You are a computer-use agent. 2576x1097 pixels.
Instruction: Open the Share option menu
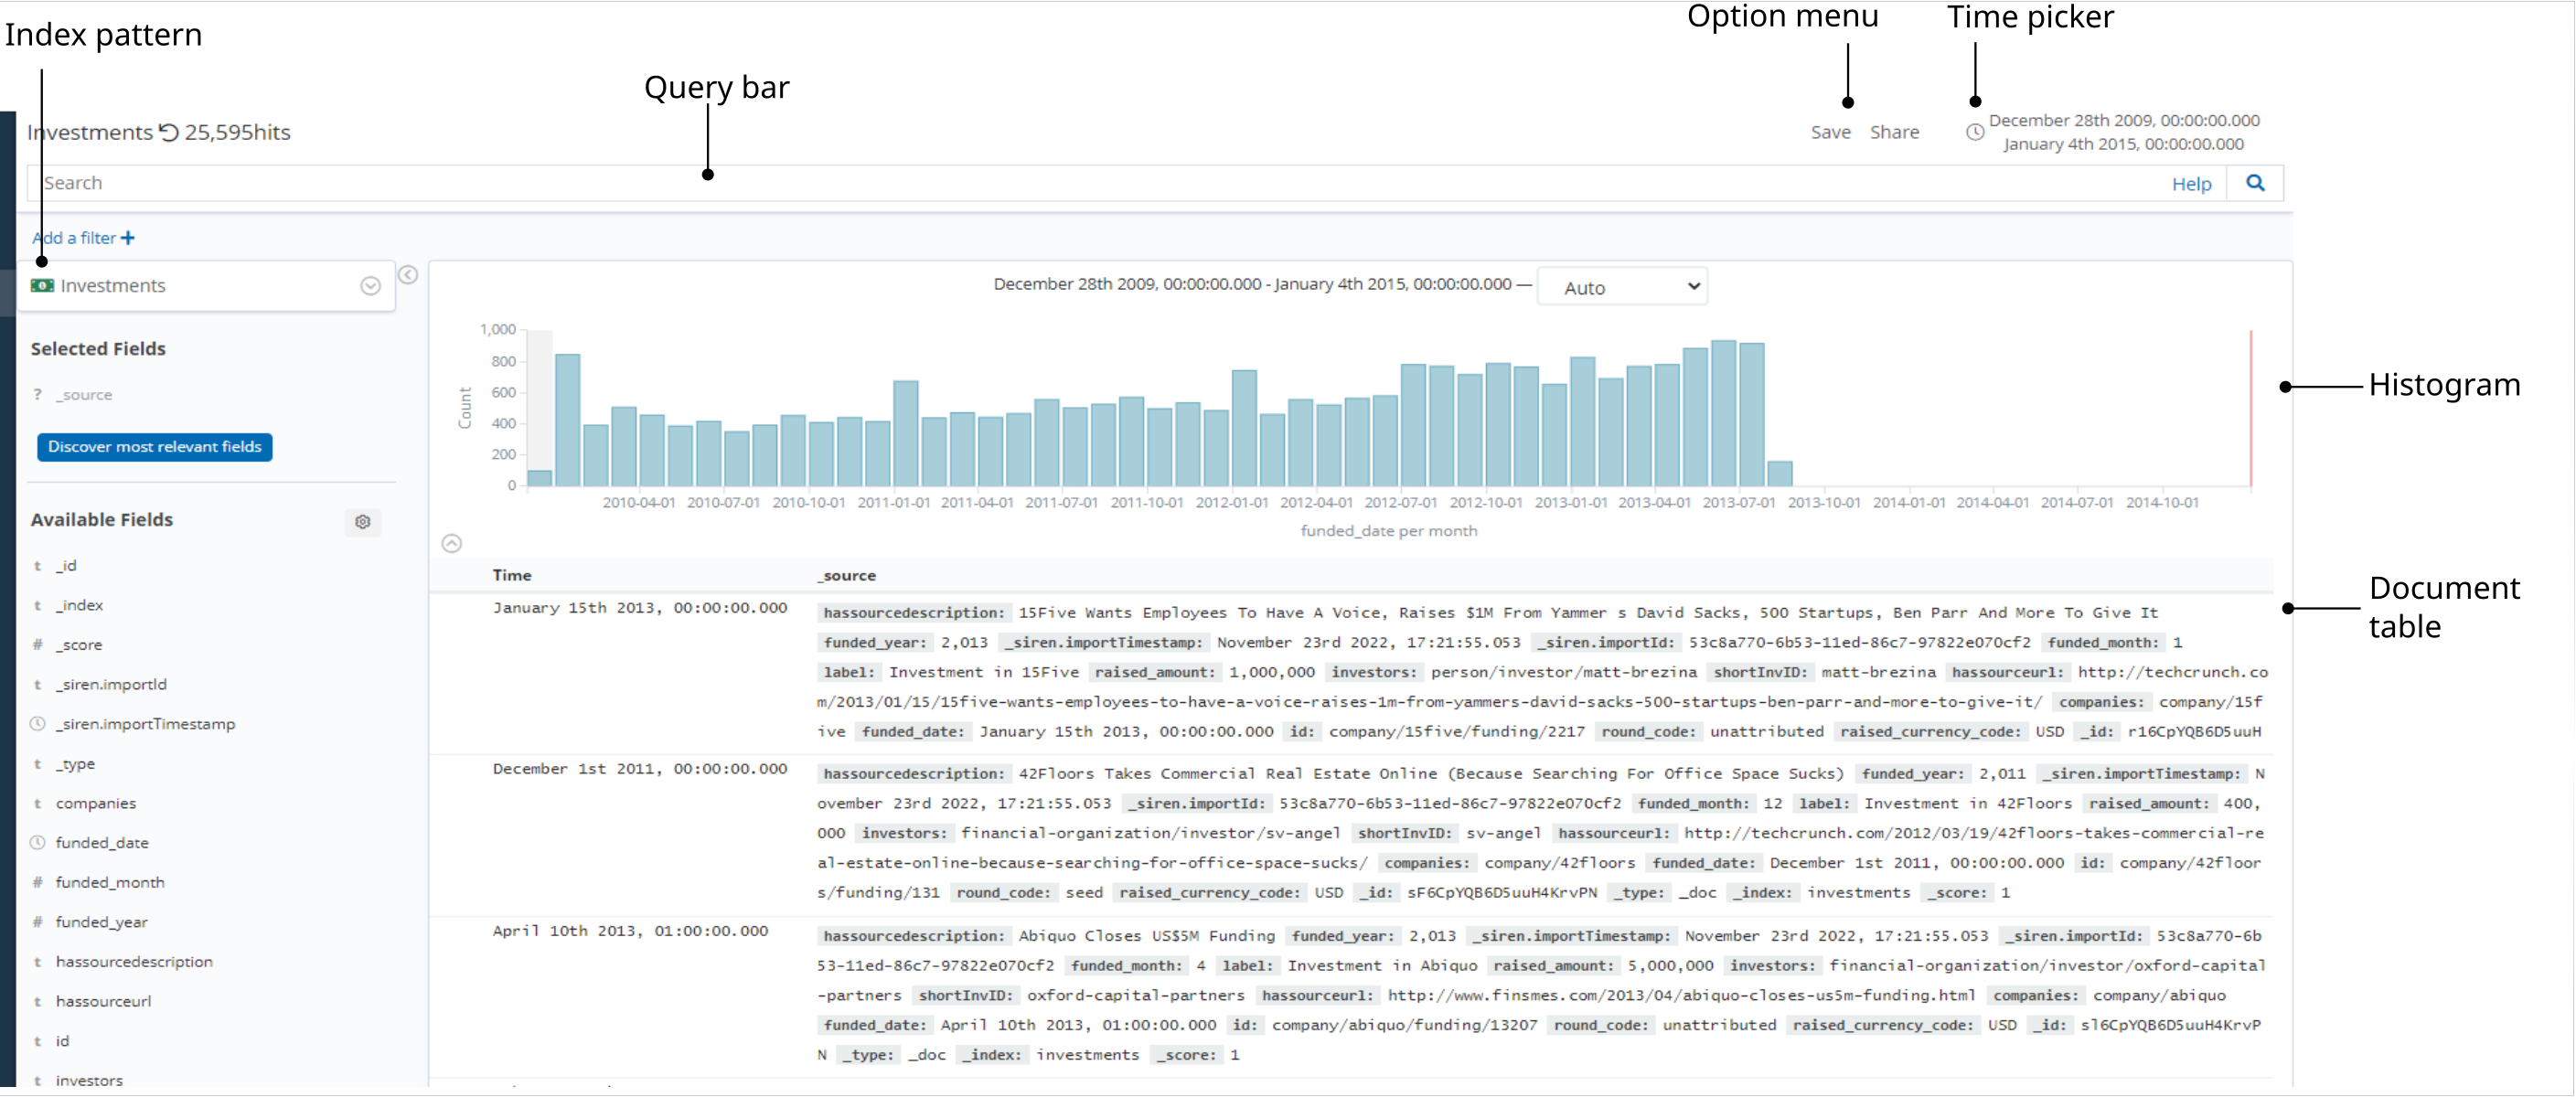(x=1894, y=132)
